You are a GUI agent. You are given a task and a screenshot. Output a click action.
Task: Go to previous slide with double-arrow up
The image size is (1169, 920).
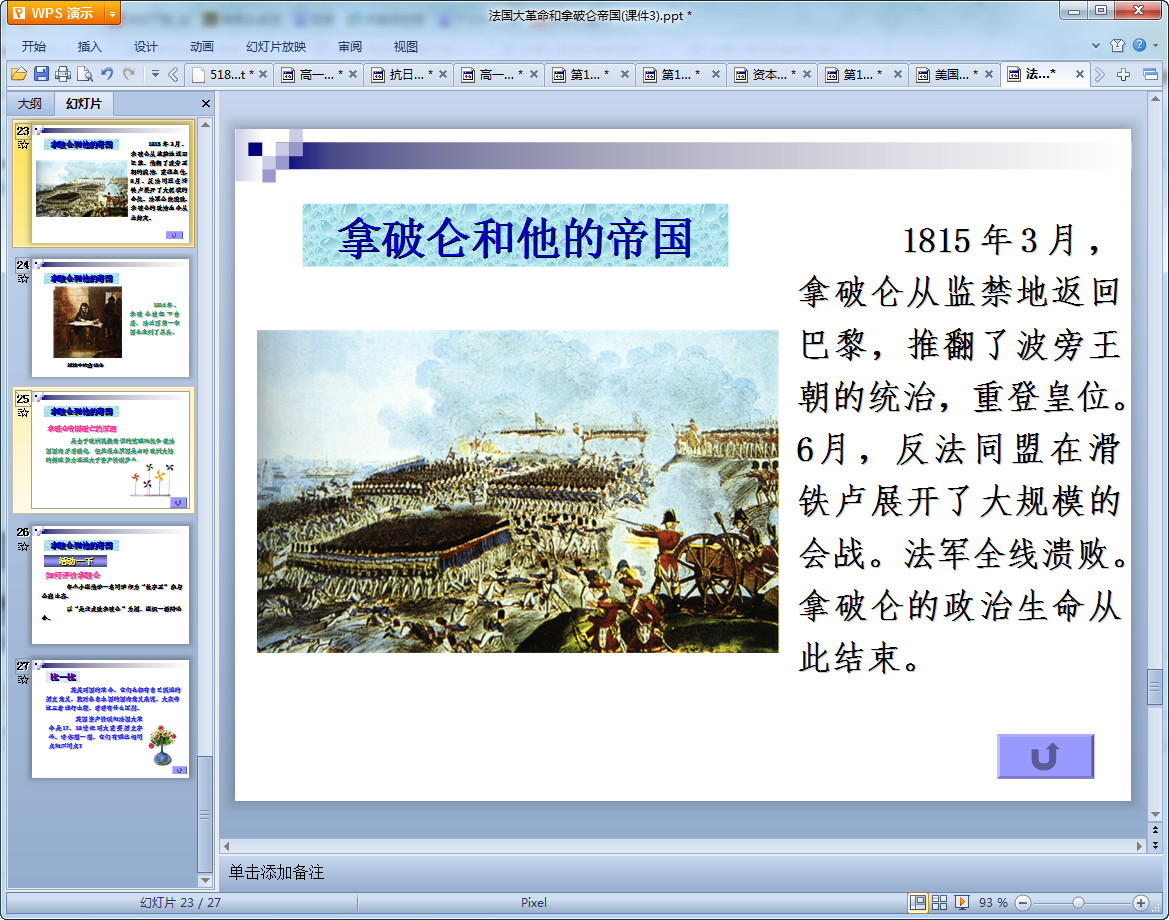coord(1156,830)
